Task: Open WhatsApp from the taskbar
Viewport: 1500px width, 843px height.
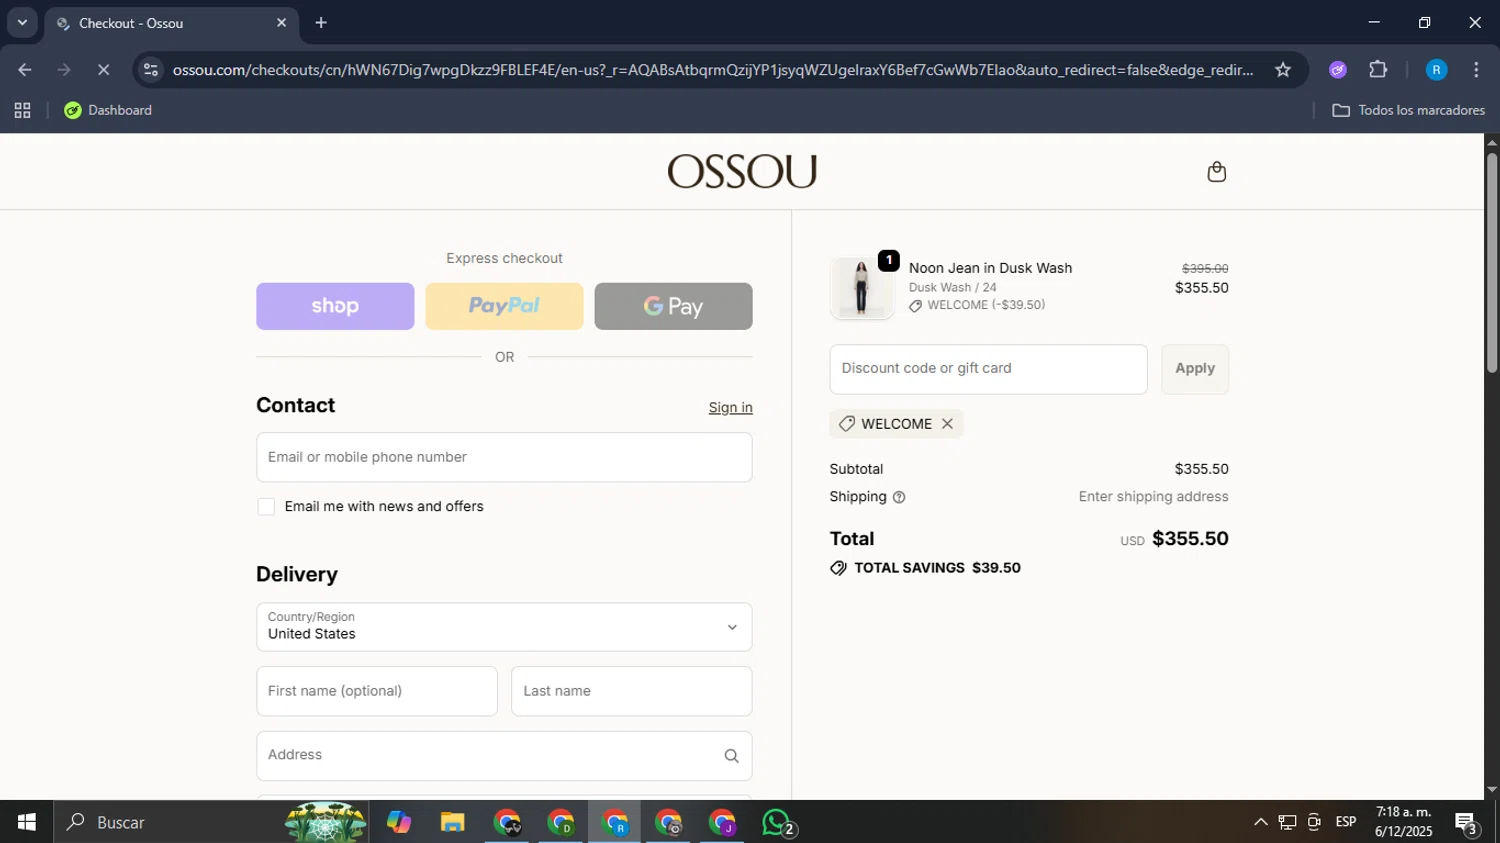Action: [x=777, y=822]
